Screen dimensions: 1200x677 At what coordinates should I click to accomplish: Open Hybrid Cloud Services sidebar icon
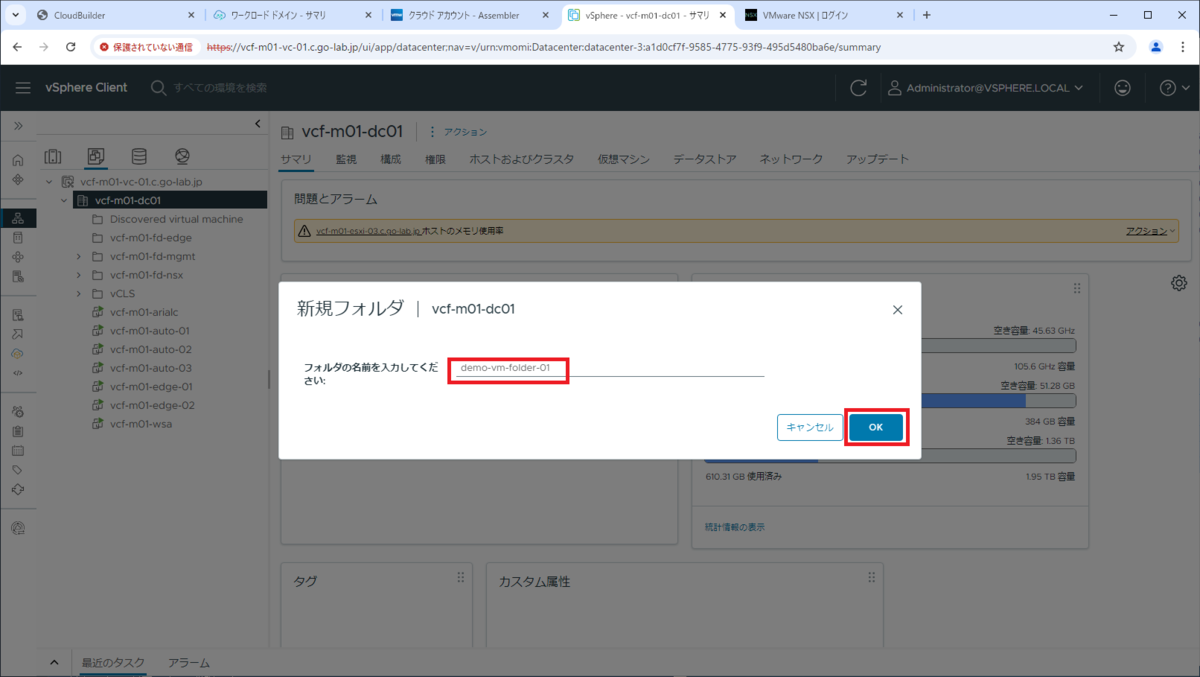(18, 353)
